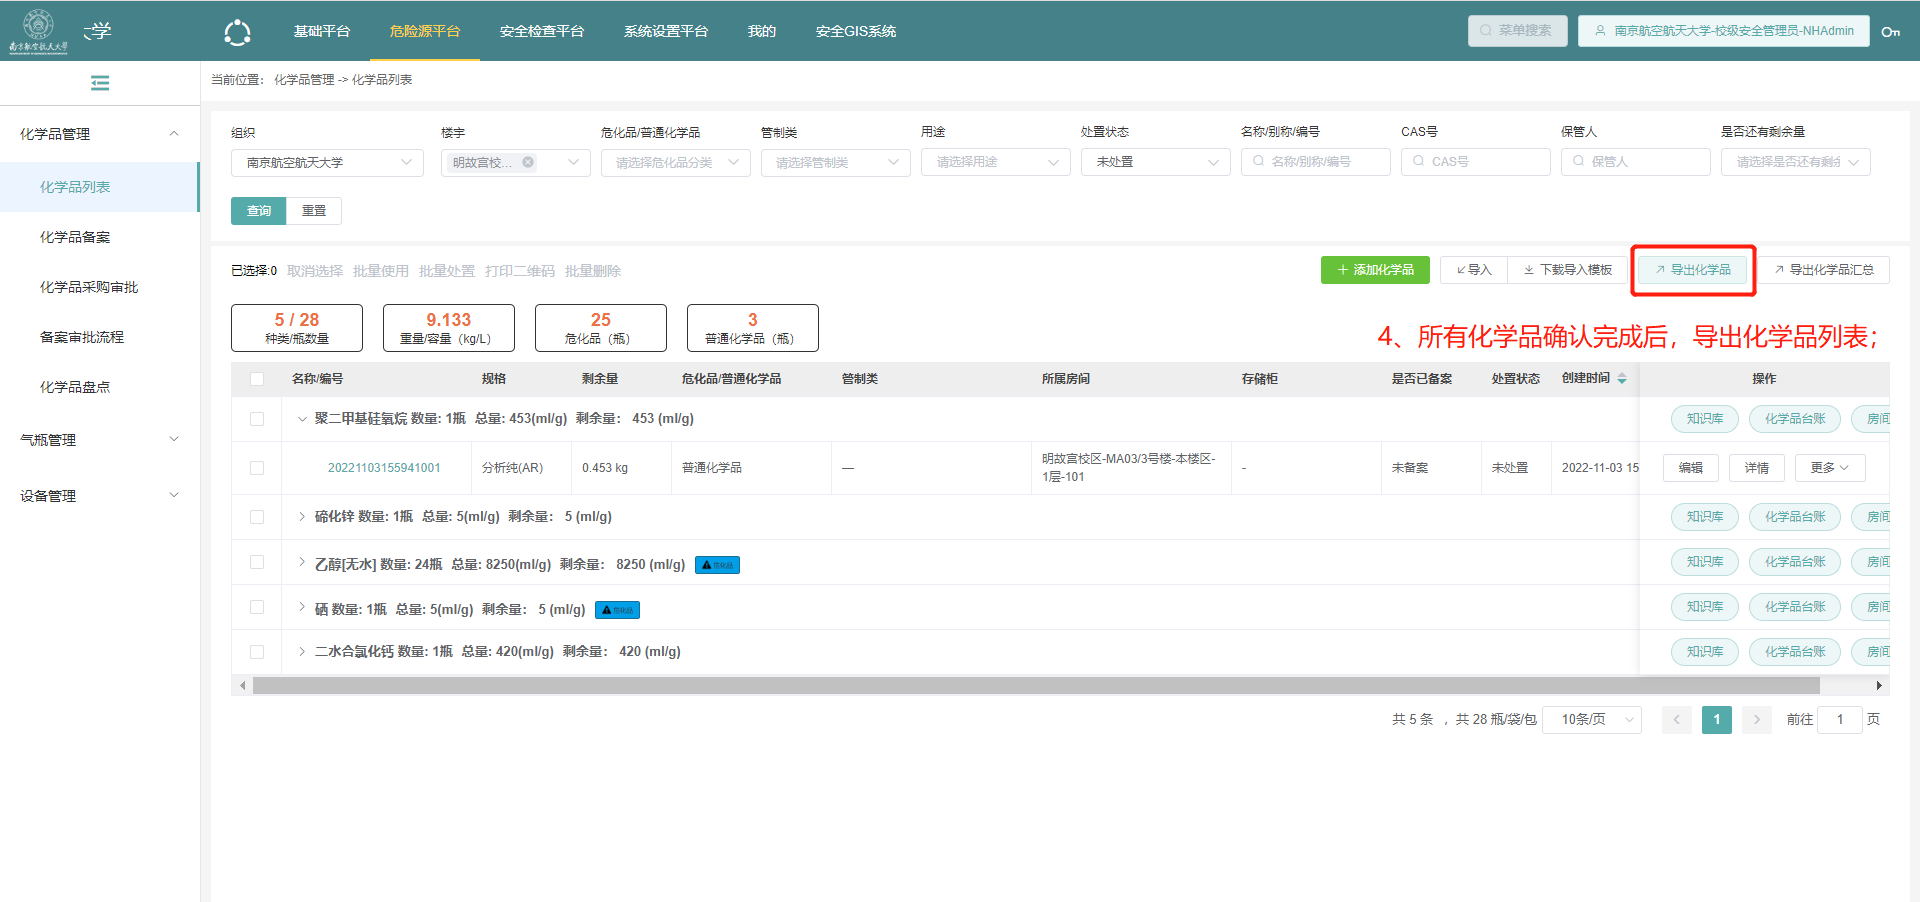Open 化学品备案 in the sidebar
Screen dimensions: 1920x902
pos(75,237)
